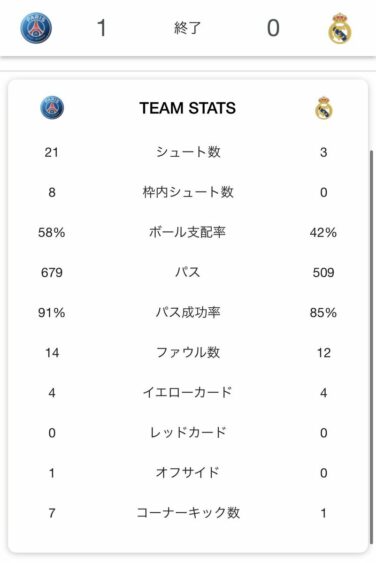This screenshot has width=376, height=563.
Task: Click the コーナーキック数 stat label
Action: (x=188, y=512)
